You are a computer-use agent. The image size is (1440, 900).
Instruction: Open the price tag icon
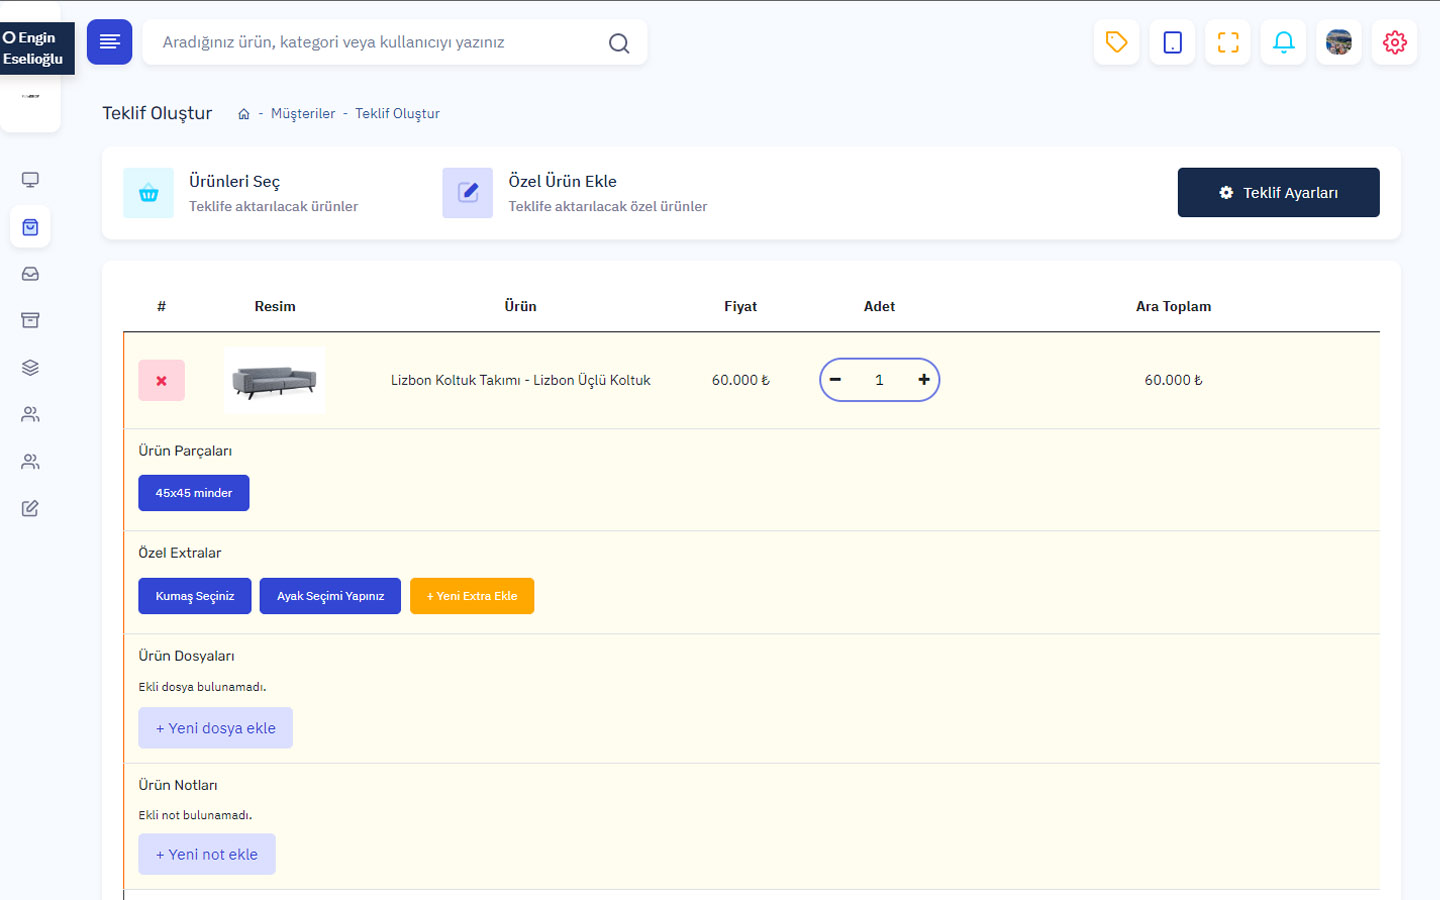coord(1116,42)
